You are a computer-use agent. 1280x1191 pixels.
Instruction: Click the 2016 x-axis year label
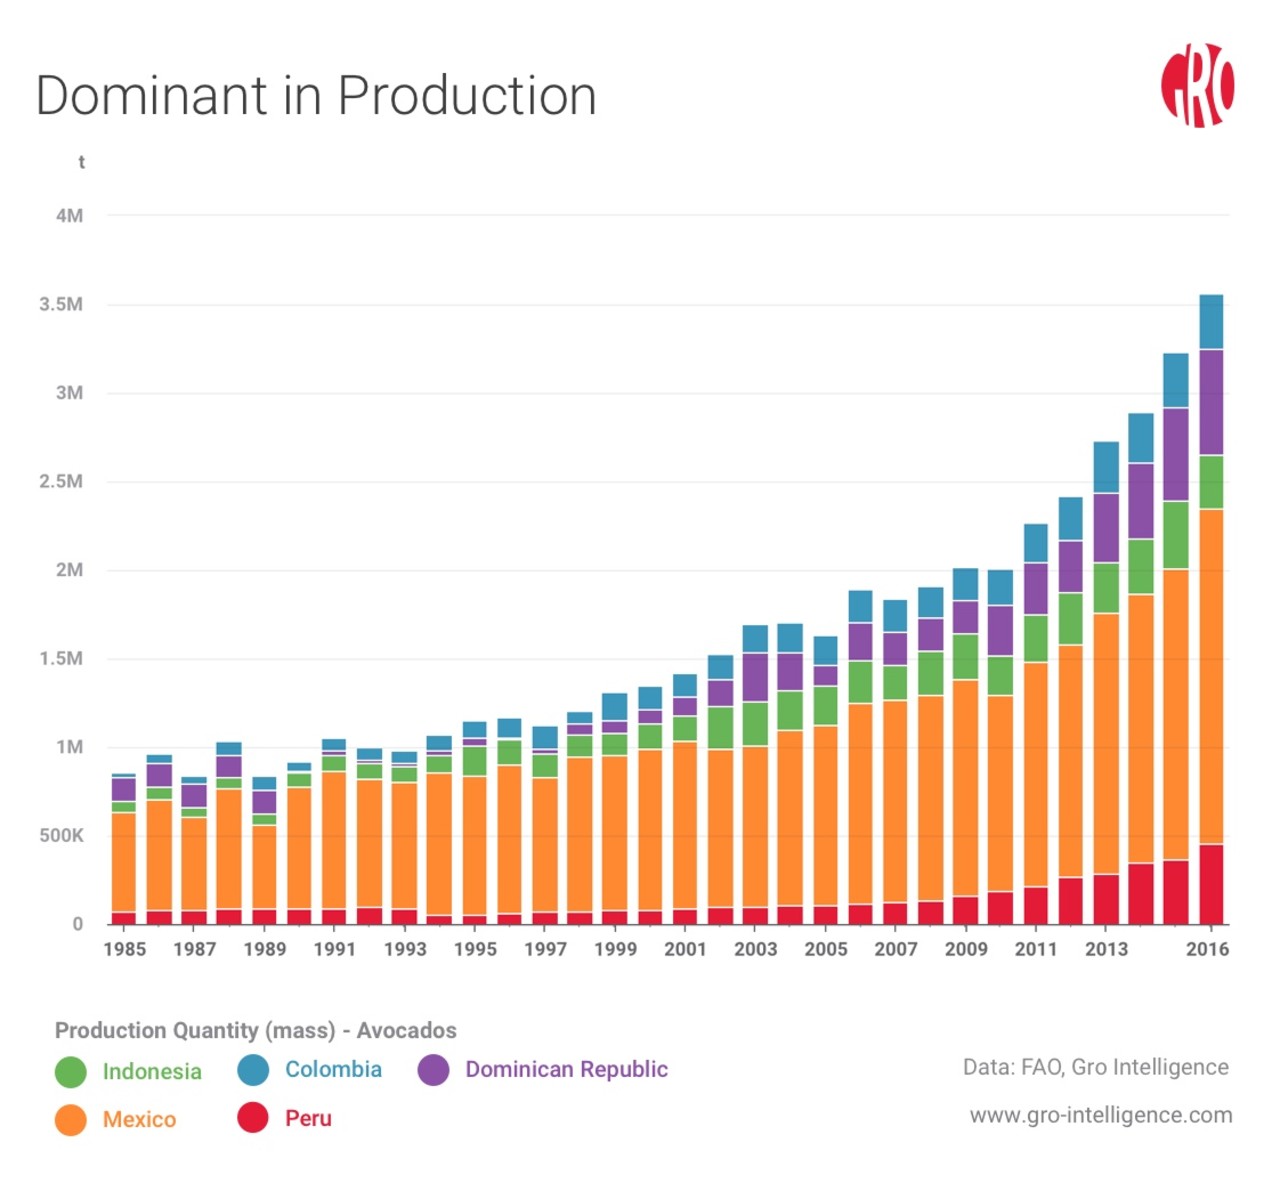(1207, 949)
